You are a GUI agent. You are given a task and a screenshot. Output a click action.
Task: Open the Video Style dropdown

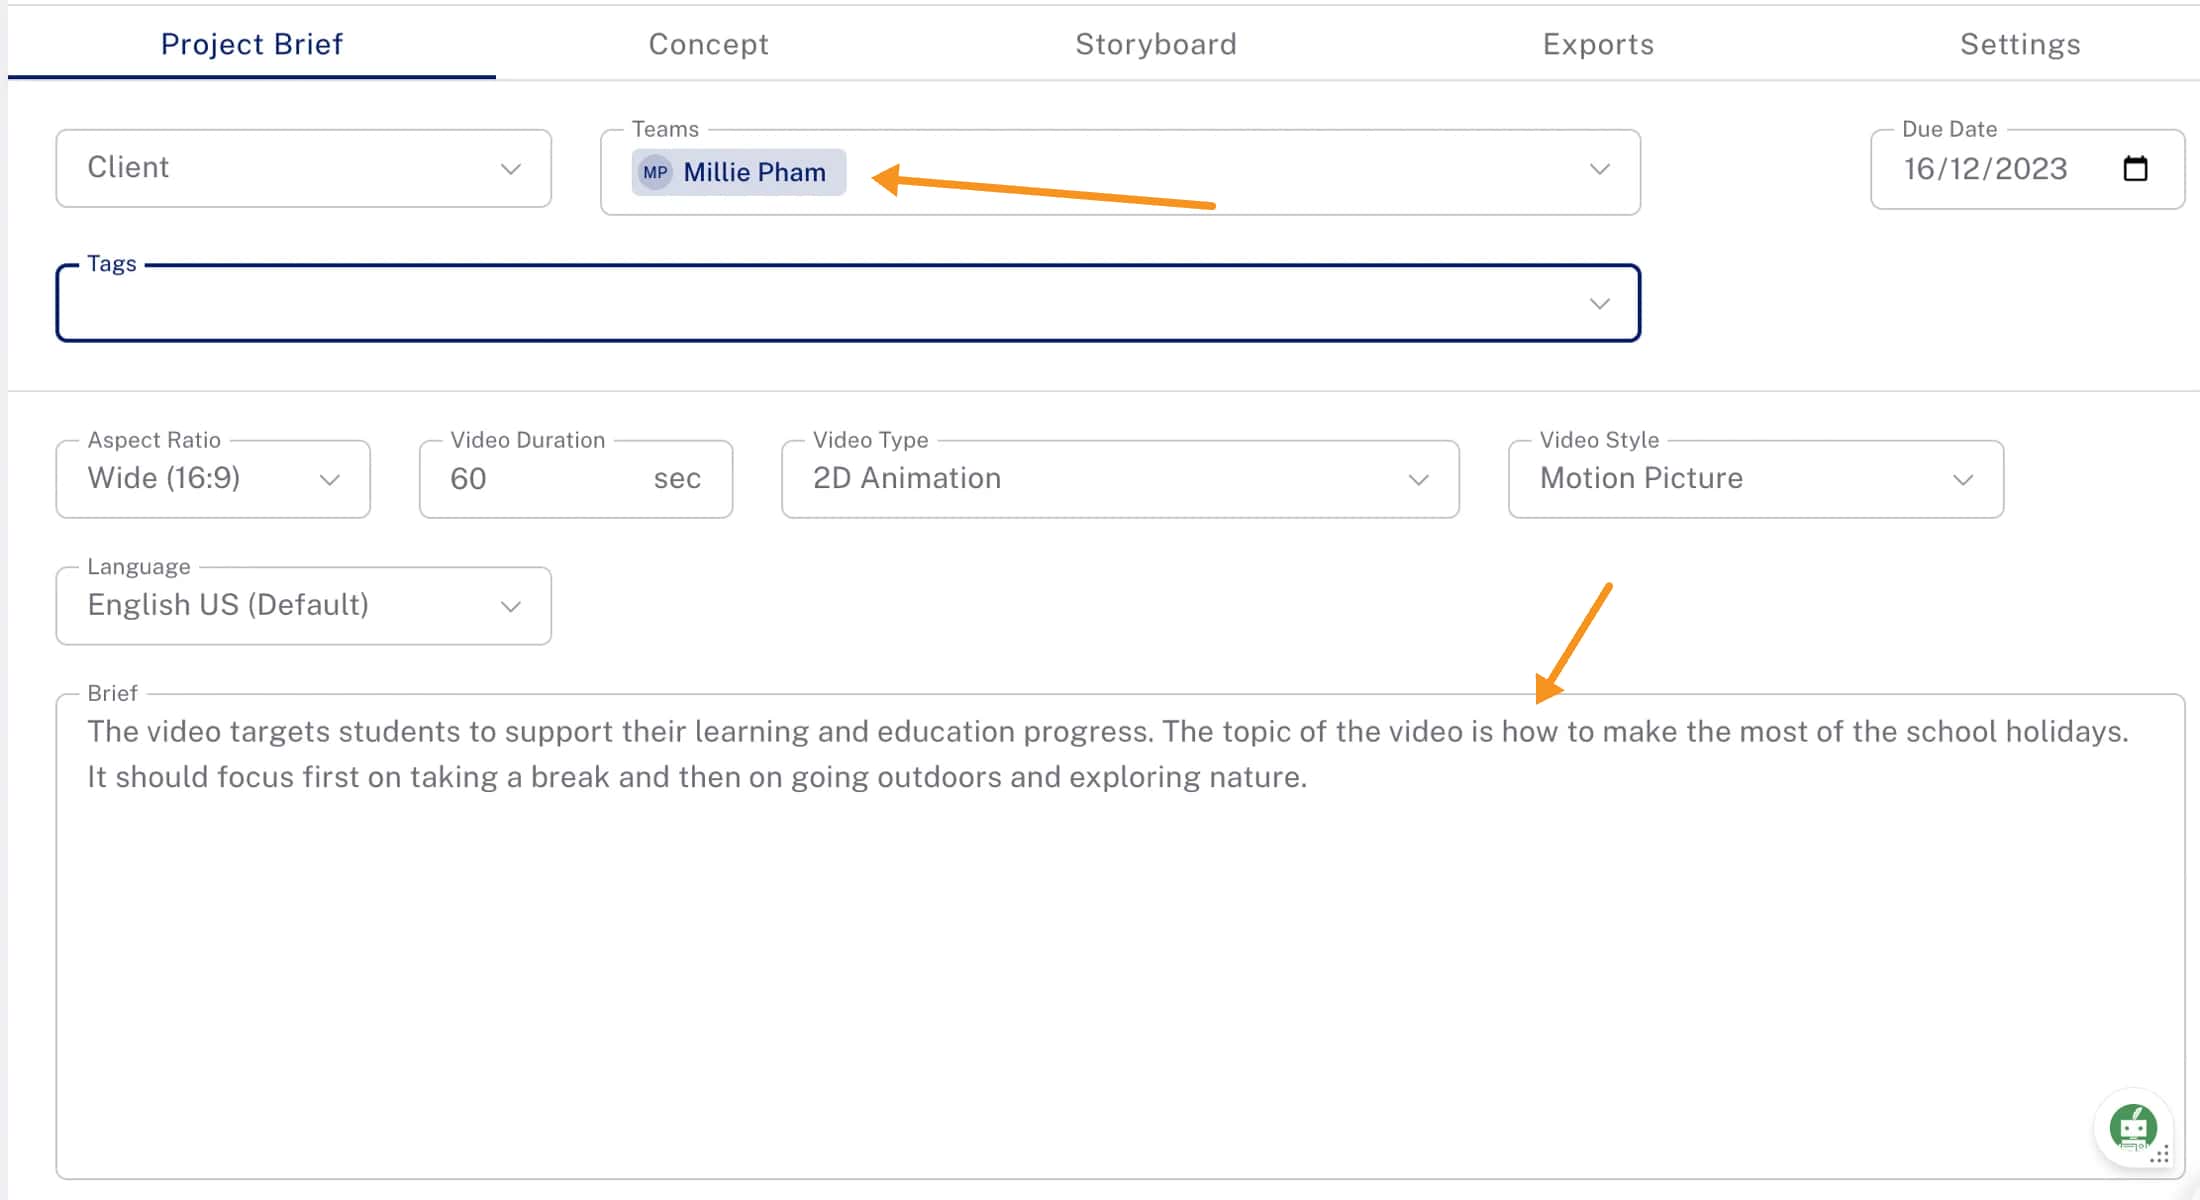(1961, 479)
